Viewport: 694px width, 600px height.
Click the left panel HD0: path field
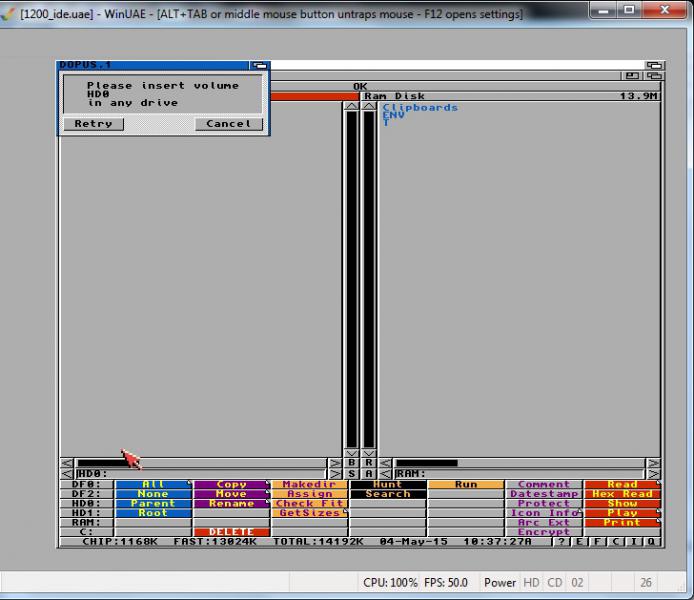click(200, 473)
